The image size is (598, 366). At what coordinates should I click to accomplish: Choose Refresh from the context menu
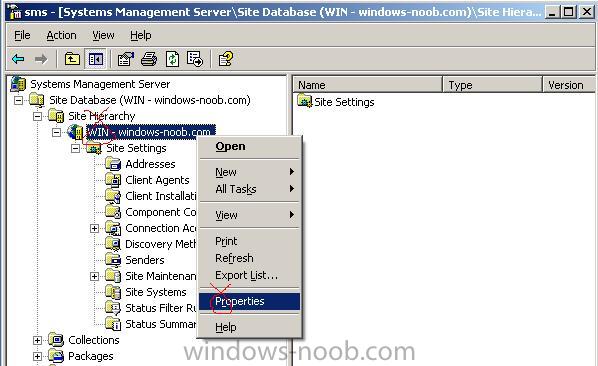249,258
